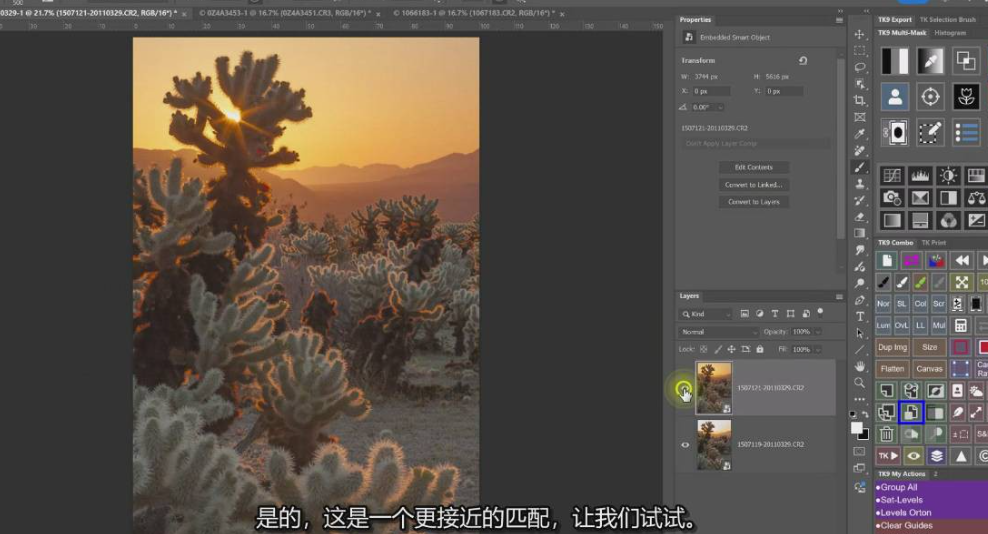Image resolution: width=988 pixels, height=534 pixels.
Task: Open the Normal blend mode dropdown
Action: [x=718, y=332]
